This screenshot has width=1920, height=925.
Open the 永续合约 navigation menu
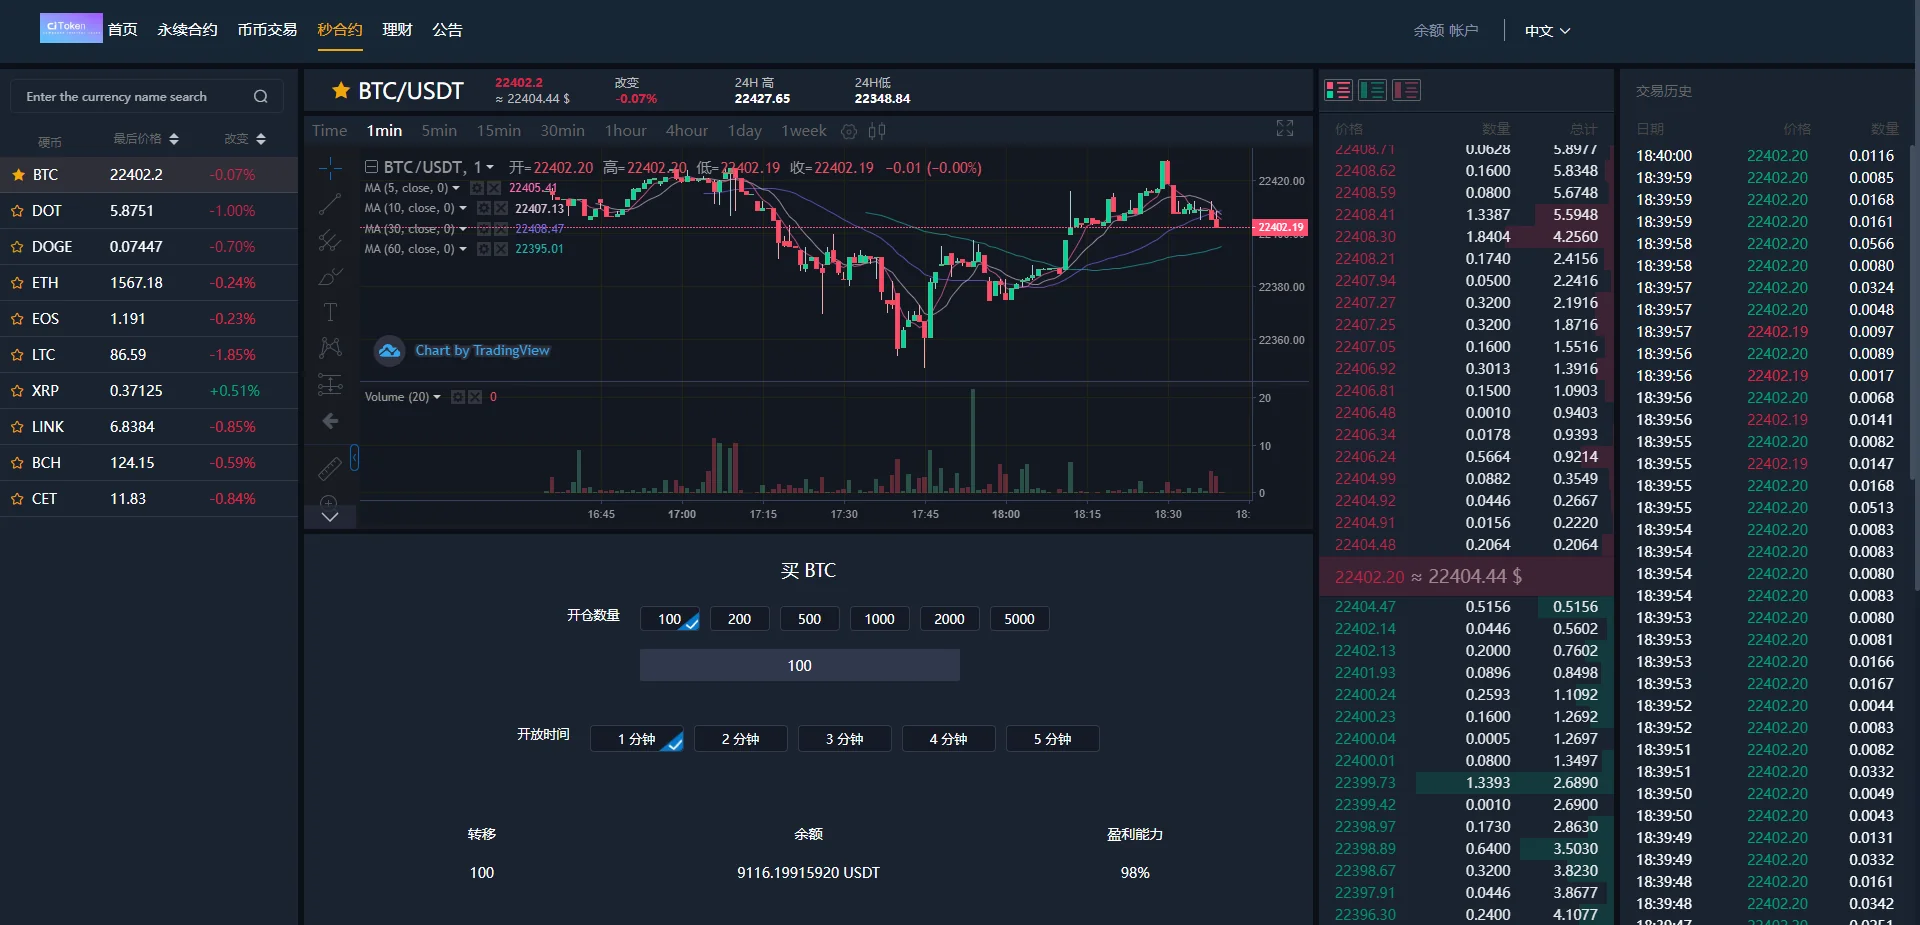coord(187,30)
